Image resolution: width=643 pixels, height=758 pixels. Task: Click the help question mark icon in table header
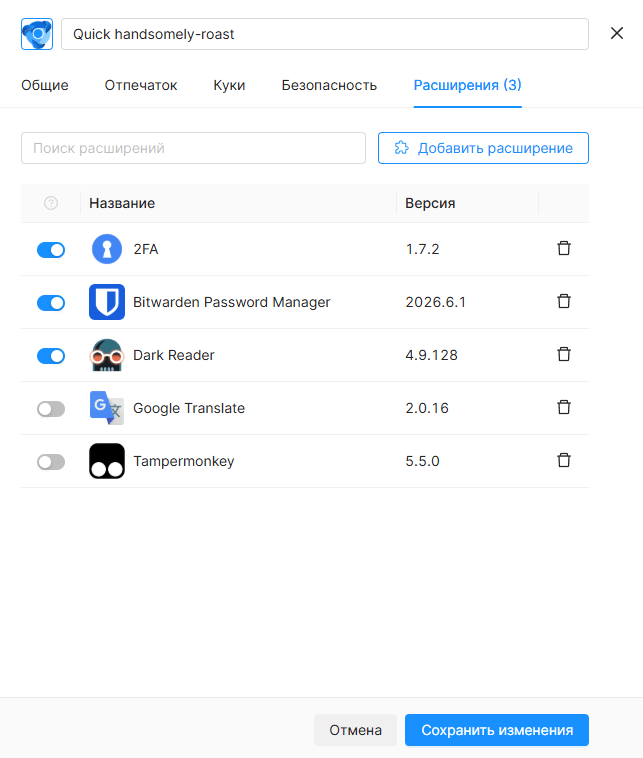(x=51, y=203)
